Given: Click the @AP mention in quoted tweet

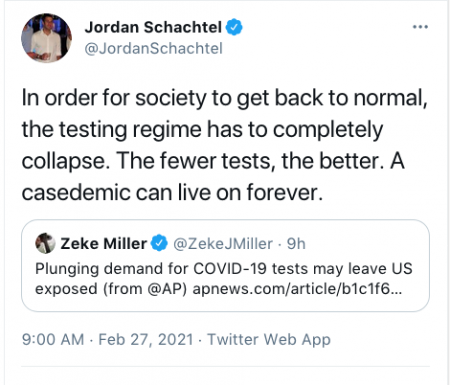Looking at the screenshot, I should click(166, 289).
